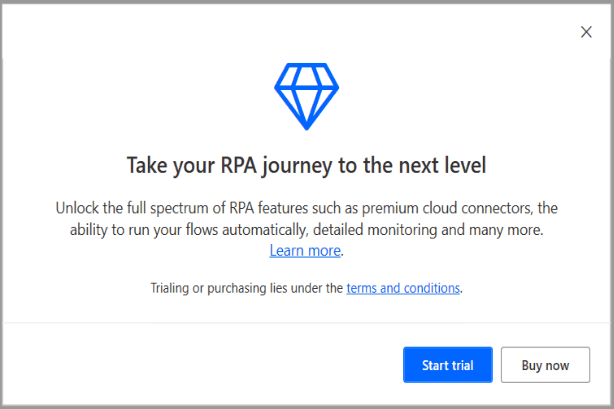614x409 pixels.
Task: Click the 'next level' words in the title
Action: (x=442, y=165)
